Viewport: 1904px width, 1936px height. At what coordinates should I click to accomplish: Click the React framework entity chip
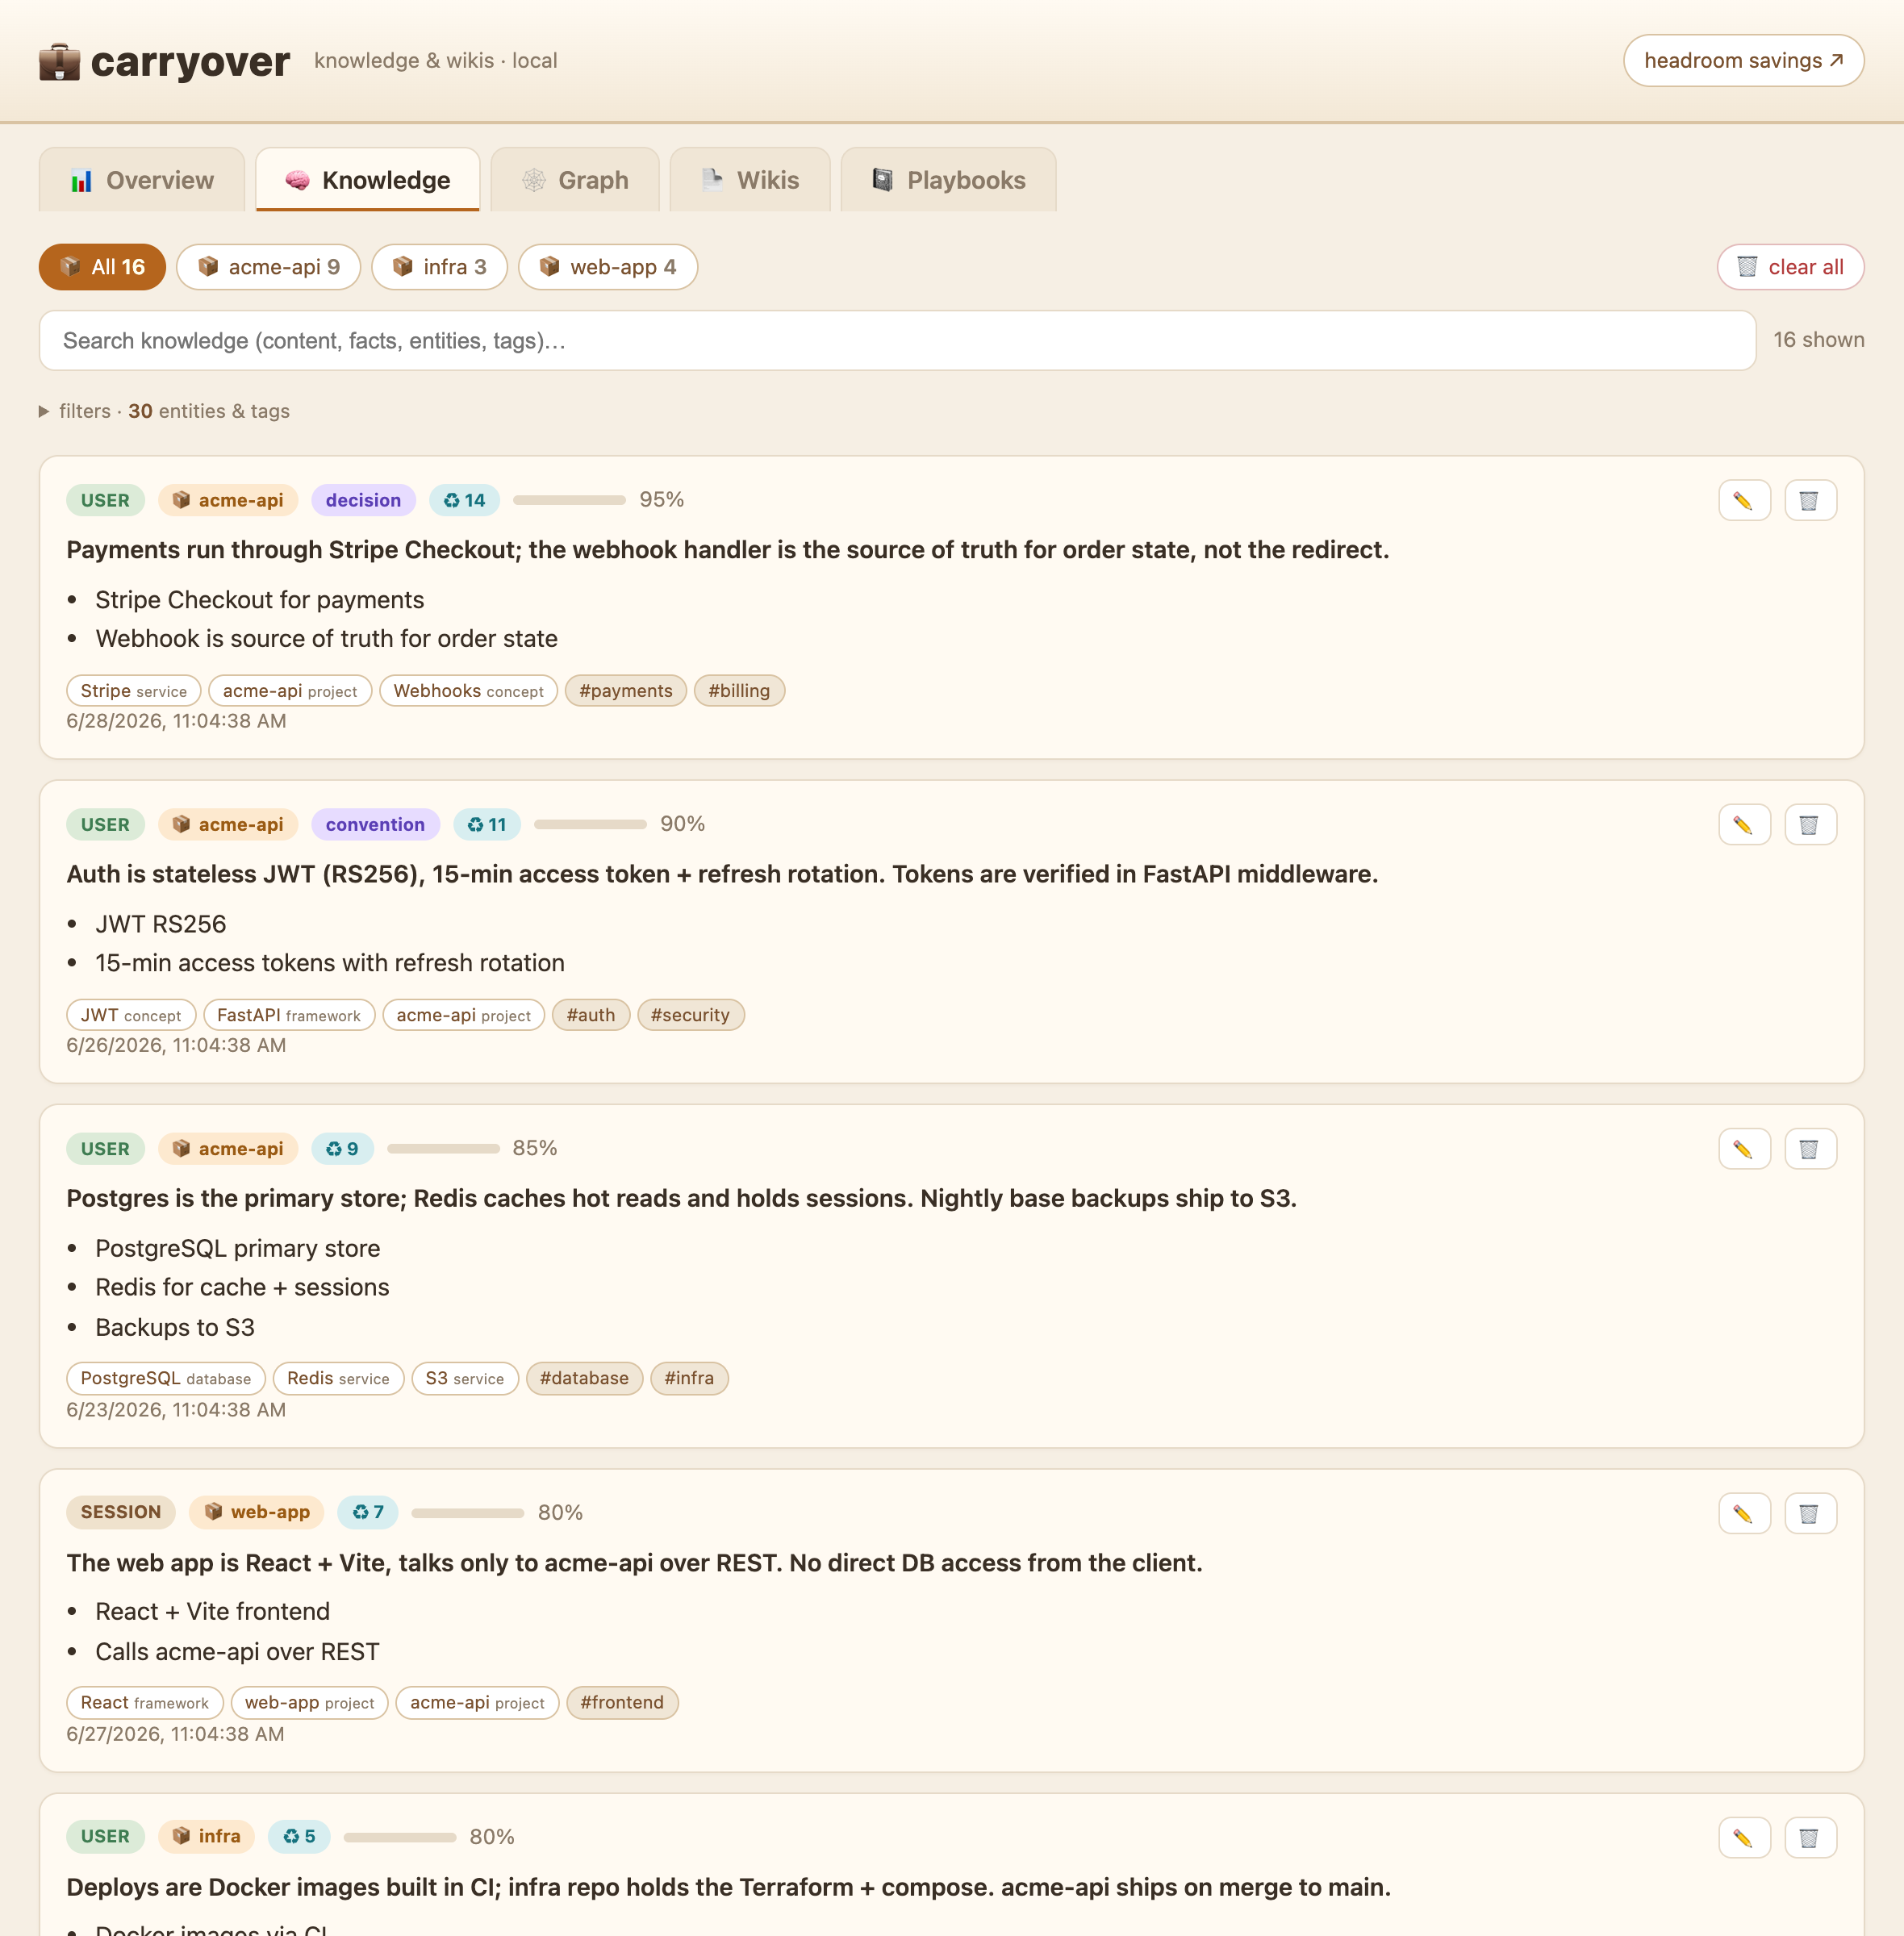[145, 1702]
